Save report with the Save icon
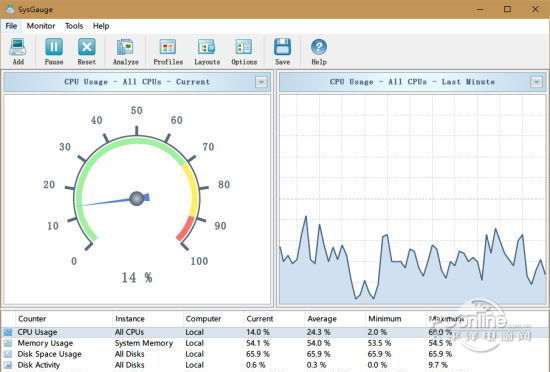The height and width of the screenshot is (372, 550). point(282,52)
